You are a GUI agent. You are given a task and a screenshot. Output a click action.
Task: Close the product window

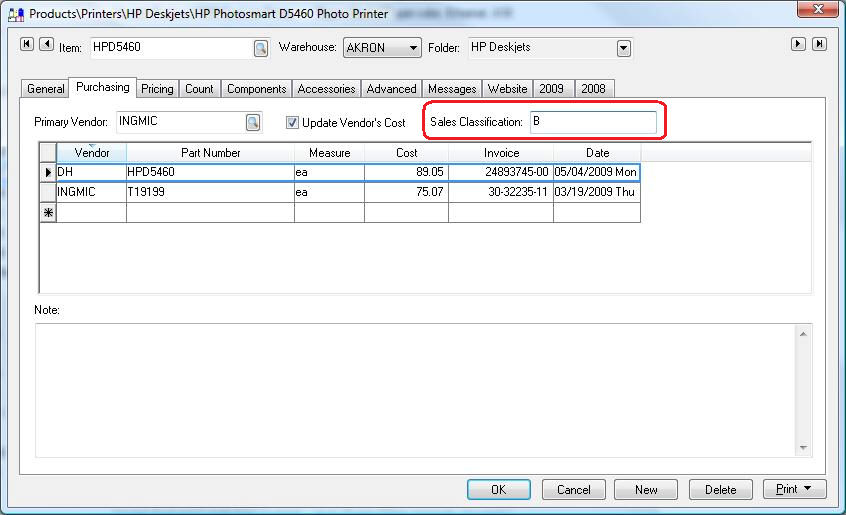(817, 9)
